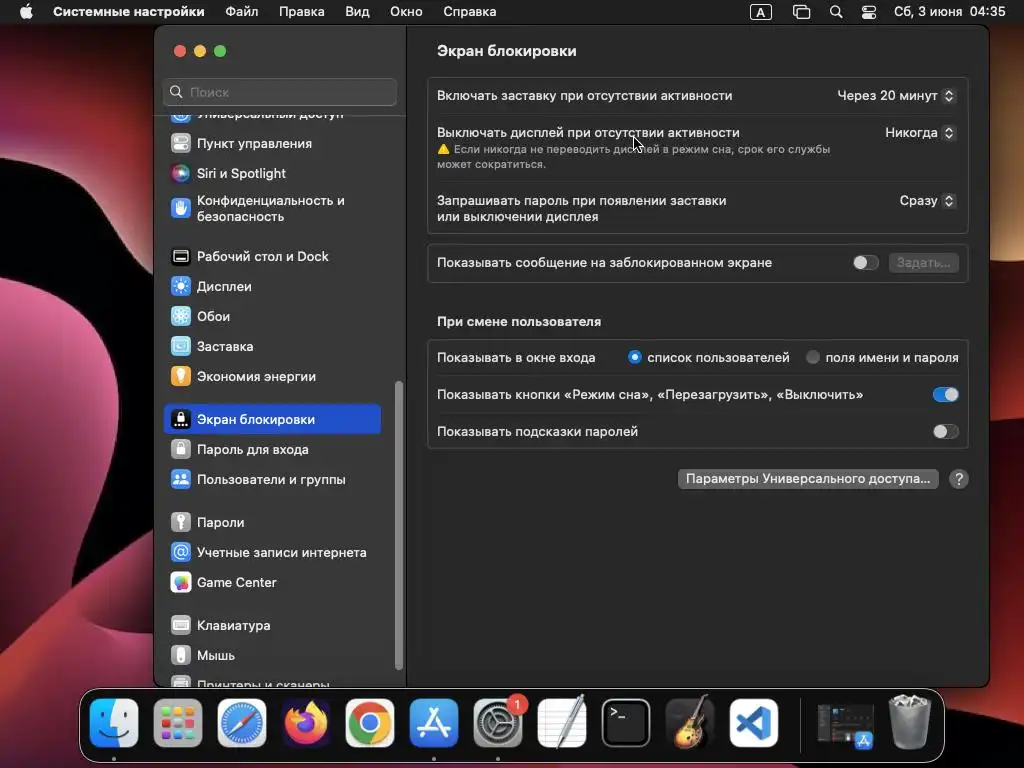Open Пароль для входа settings

click(x=272, y=449)
